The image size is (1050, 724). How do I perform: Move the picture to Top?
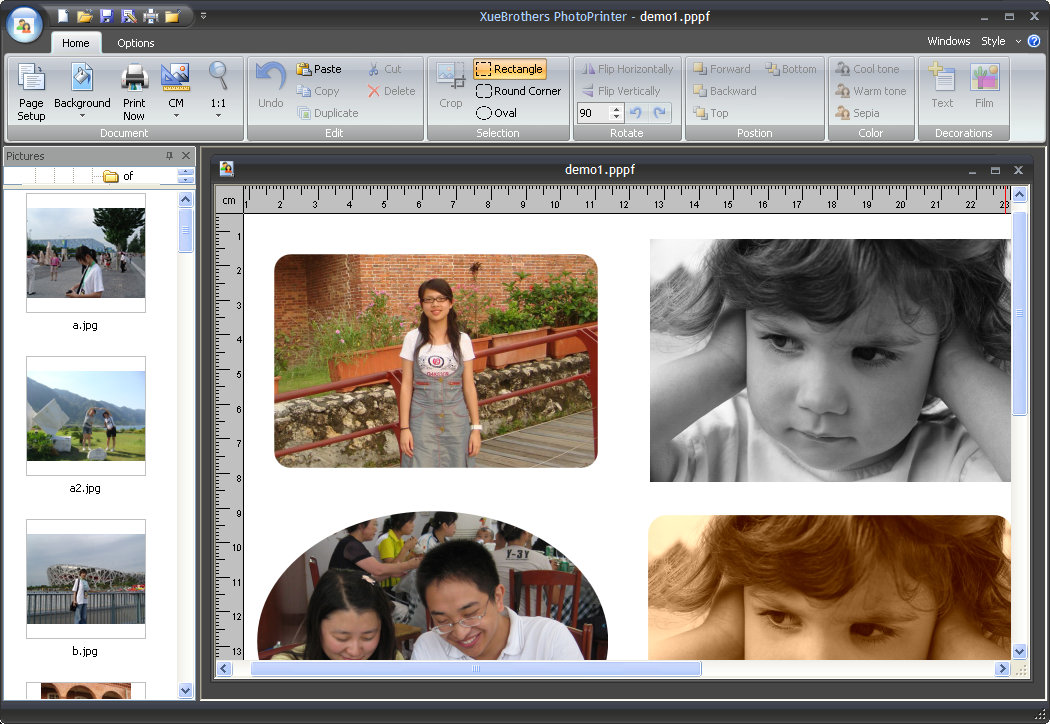click(710, 113)
